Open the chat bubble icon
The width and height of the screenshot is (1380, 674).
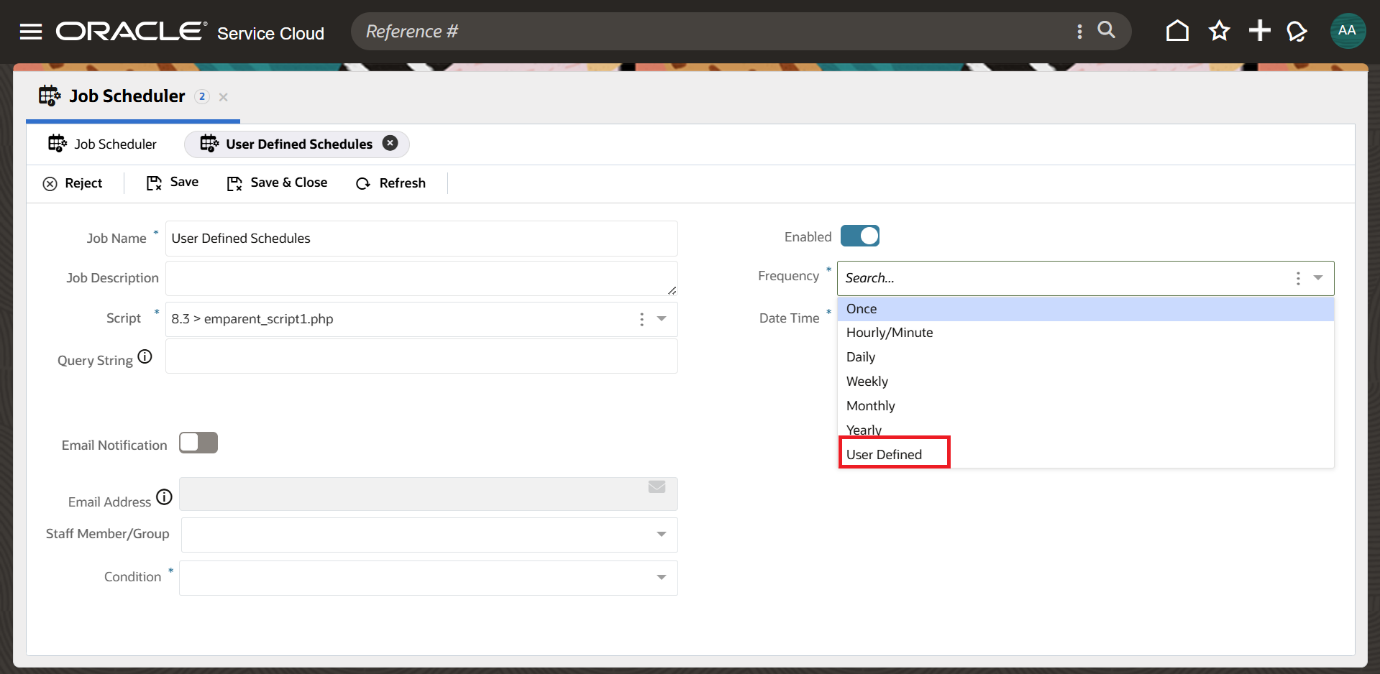point(1297,32)
